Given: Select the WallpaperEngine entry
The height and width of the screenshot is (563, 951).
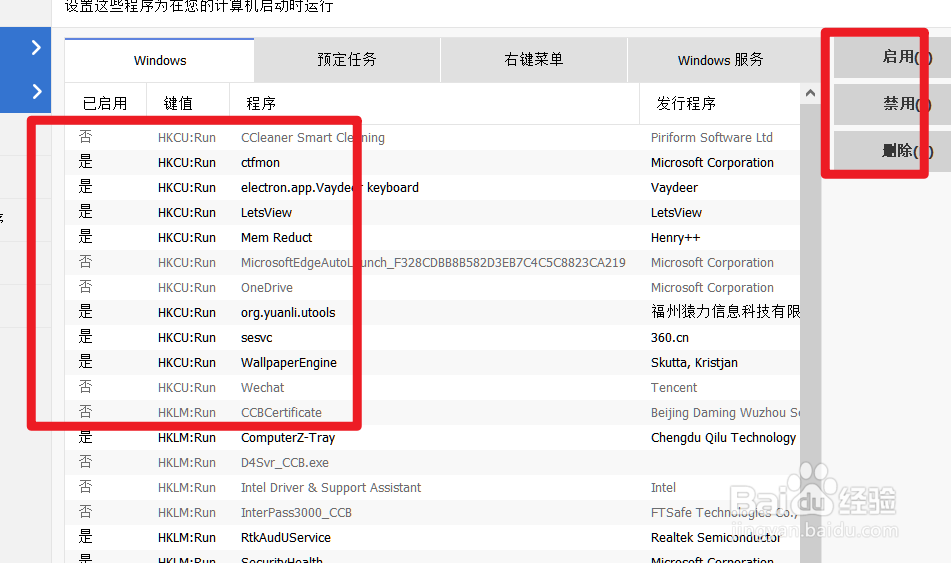Looking at the screenshot, I should [x=289, y=363].
